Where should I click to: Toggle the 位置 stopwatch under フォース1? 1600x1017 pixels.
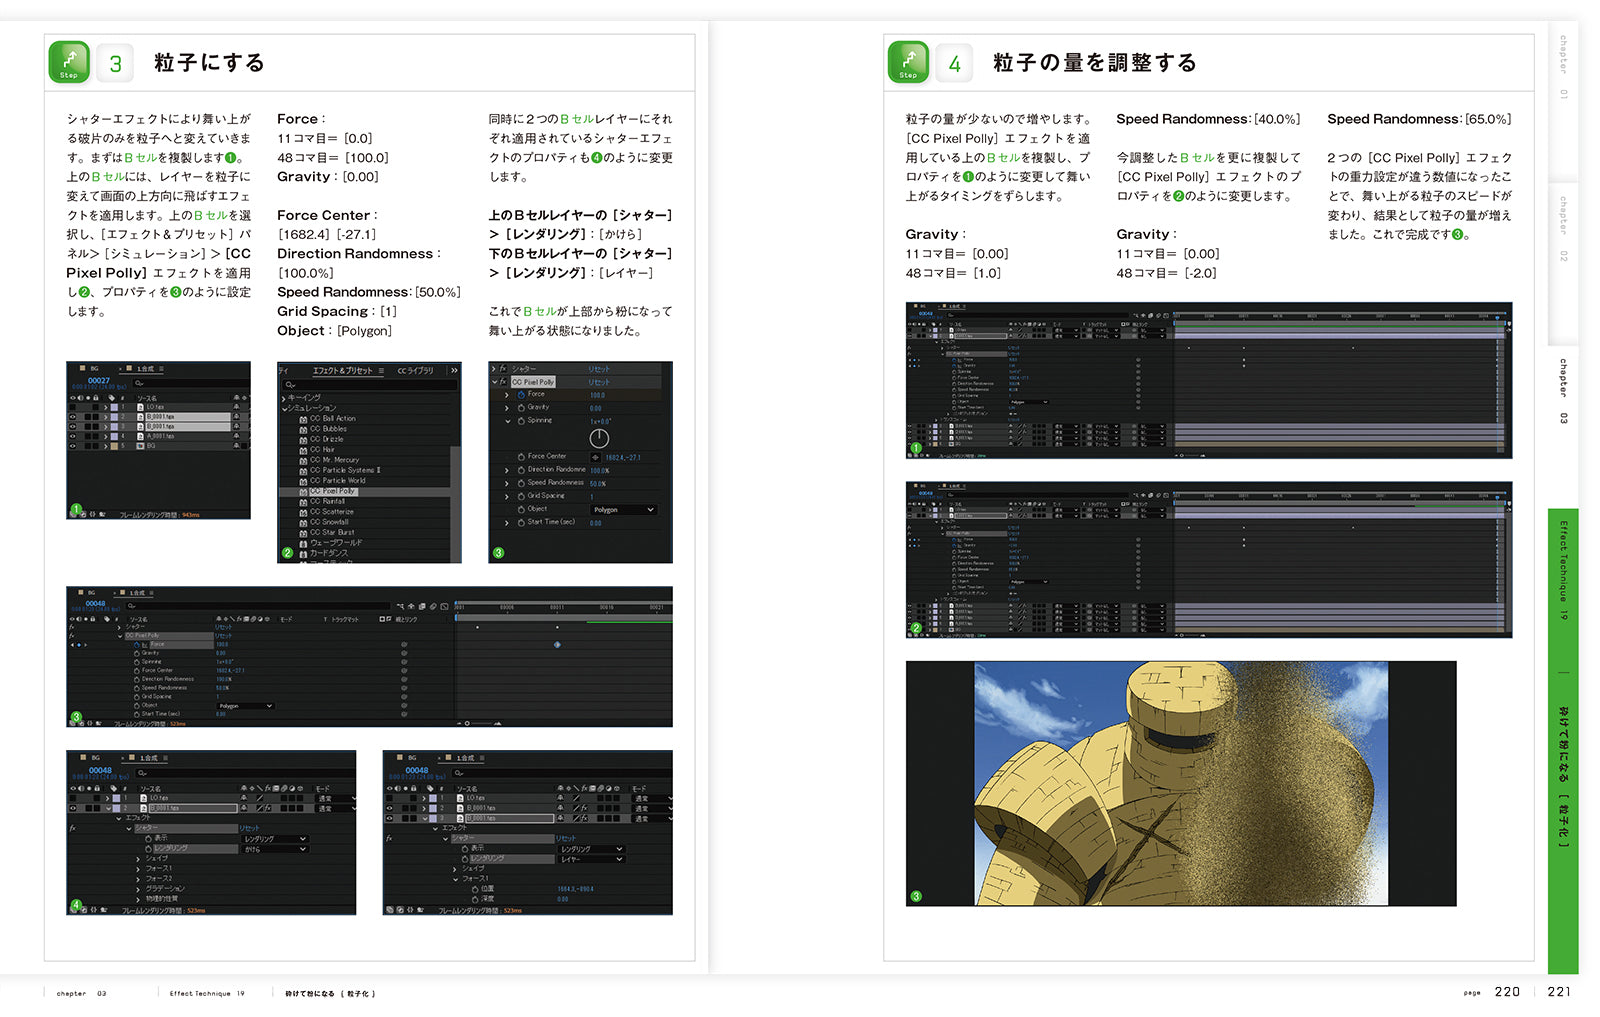(475, 889)
